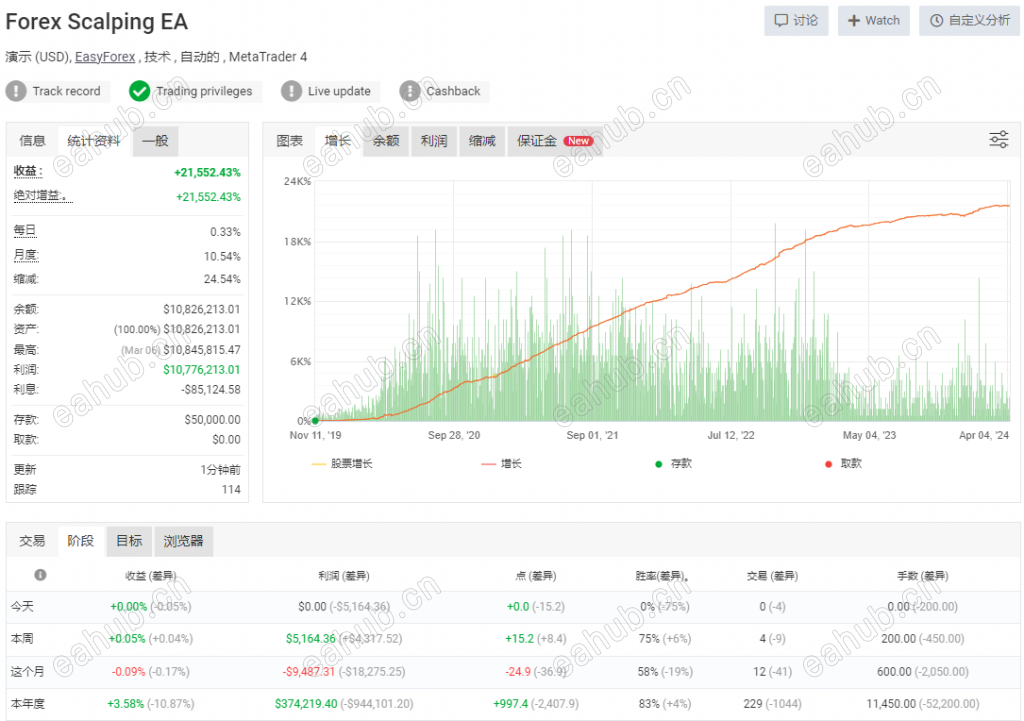Select the 一般 general info tab
The height and width of the screenshot is (721, 1024).
click(x=155, y=141)
